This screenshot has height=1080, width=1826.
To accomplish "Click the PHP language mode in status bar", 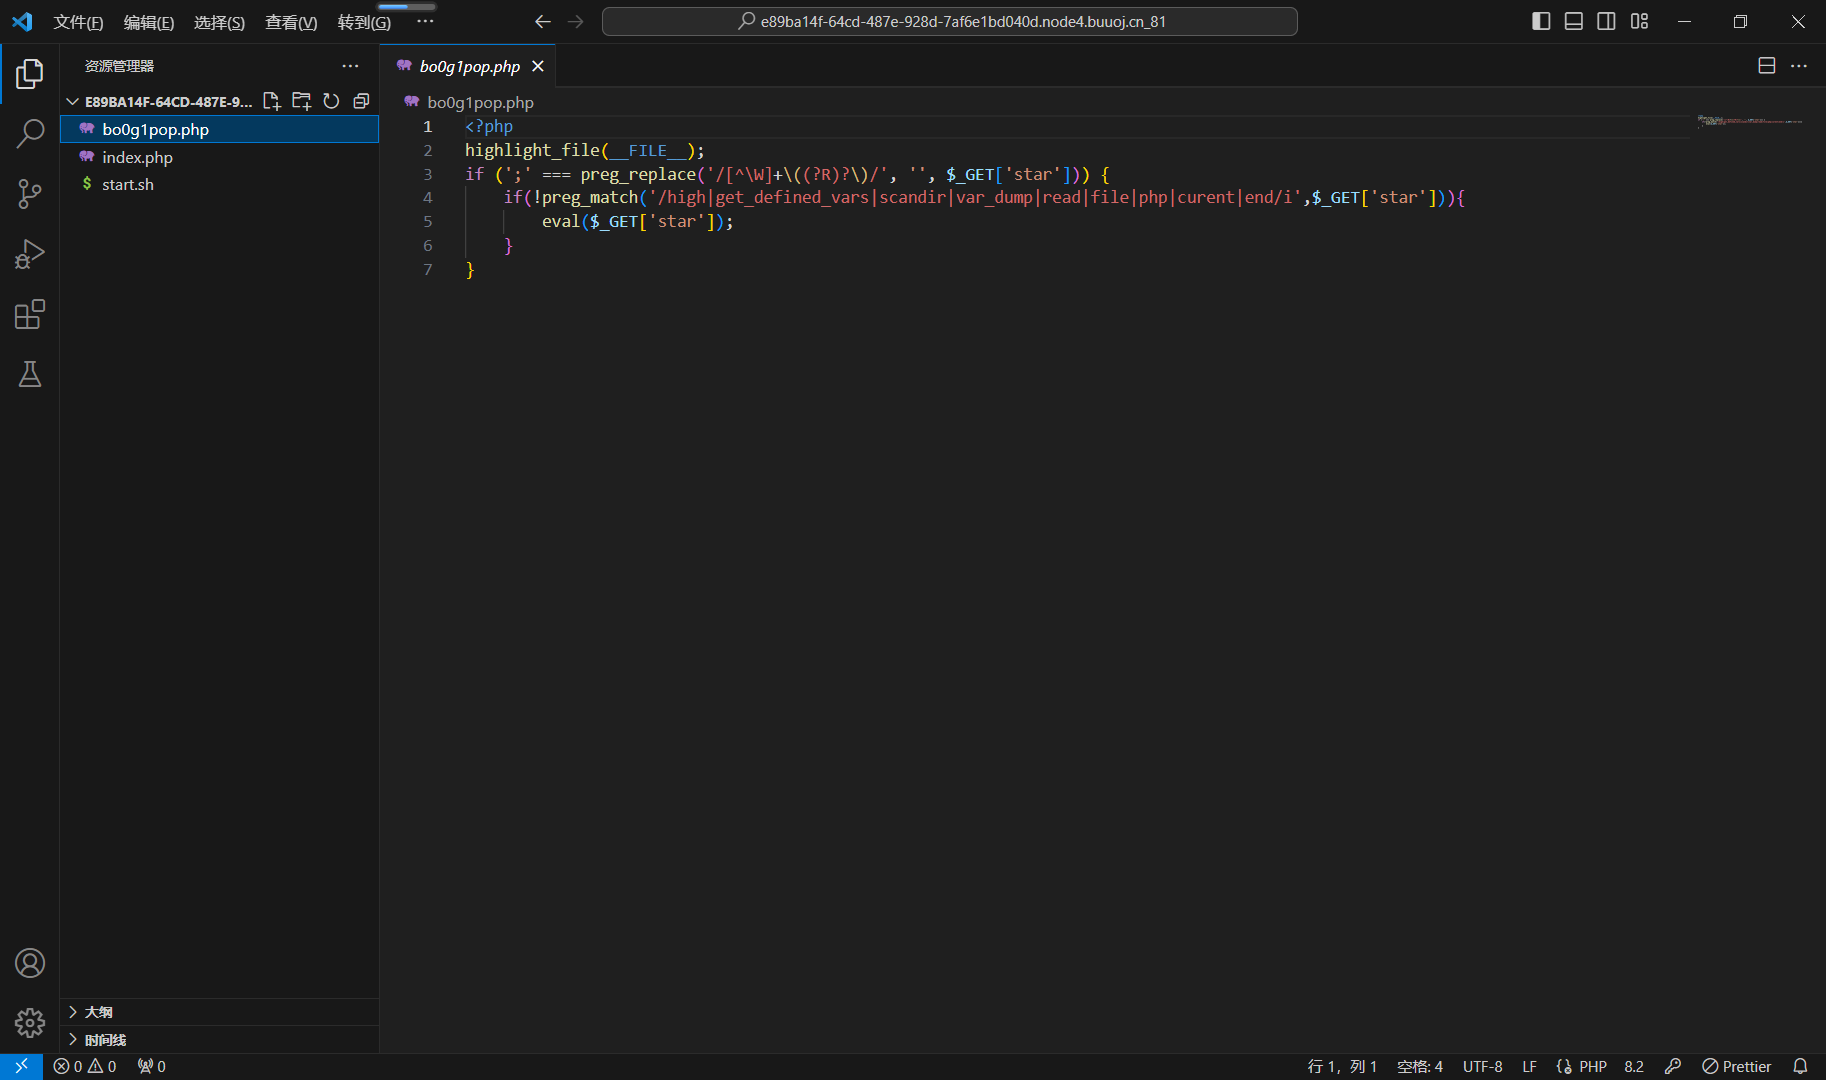I will (1592, 1066).
